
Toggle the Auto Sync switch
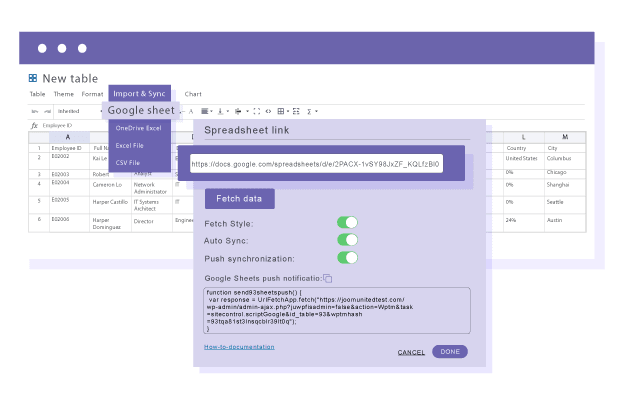pyautogui.click(x=348, y=240)
